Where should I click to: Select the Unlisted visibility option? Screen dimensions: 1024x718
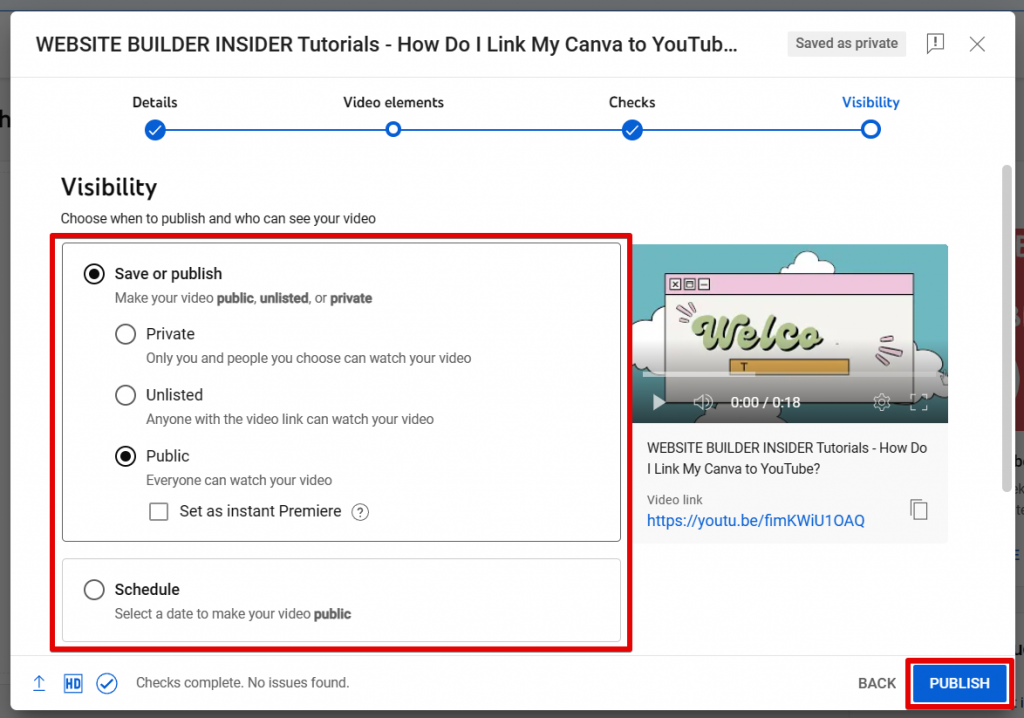tap(125, 395)
